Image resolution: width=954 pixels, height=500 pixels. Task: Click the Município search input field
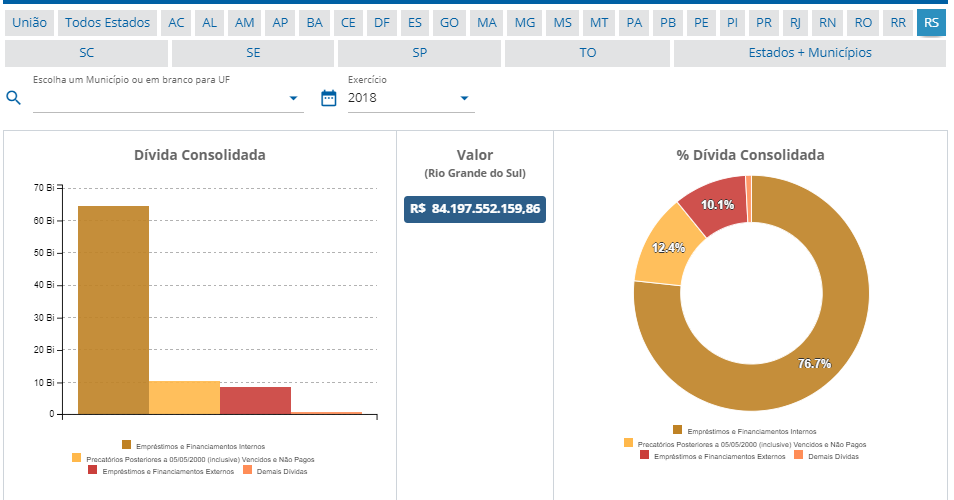tap(160, 98)
